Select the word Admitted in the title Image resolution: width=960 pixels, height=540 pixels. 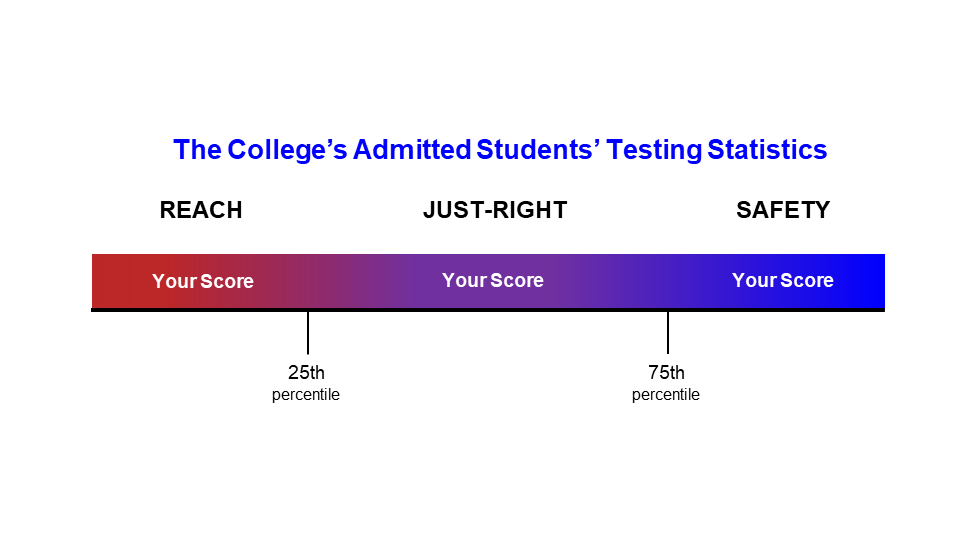point(412,150)
